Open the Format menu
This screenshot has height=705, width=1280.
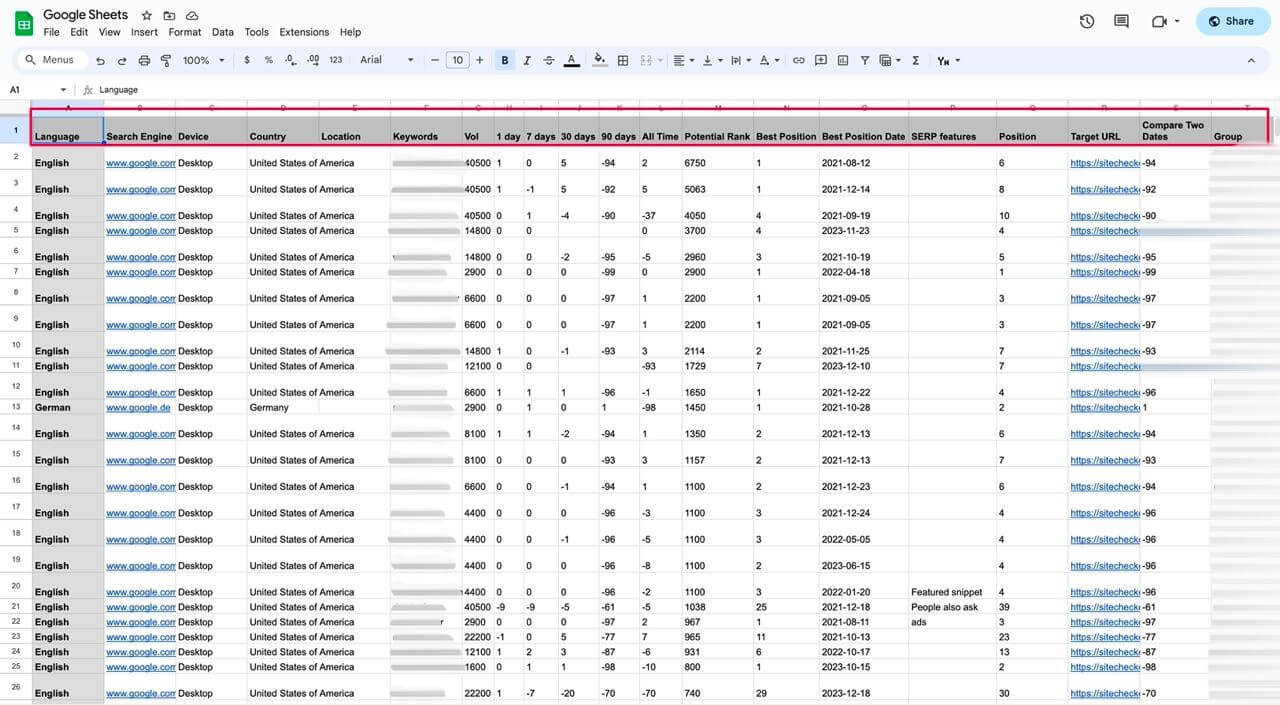click(185, 32)
